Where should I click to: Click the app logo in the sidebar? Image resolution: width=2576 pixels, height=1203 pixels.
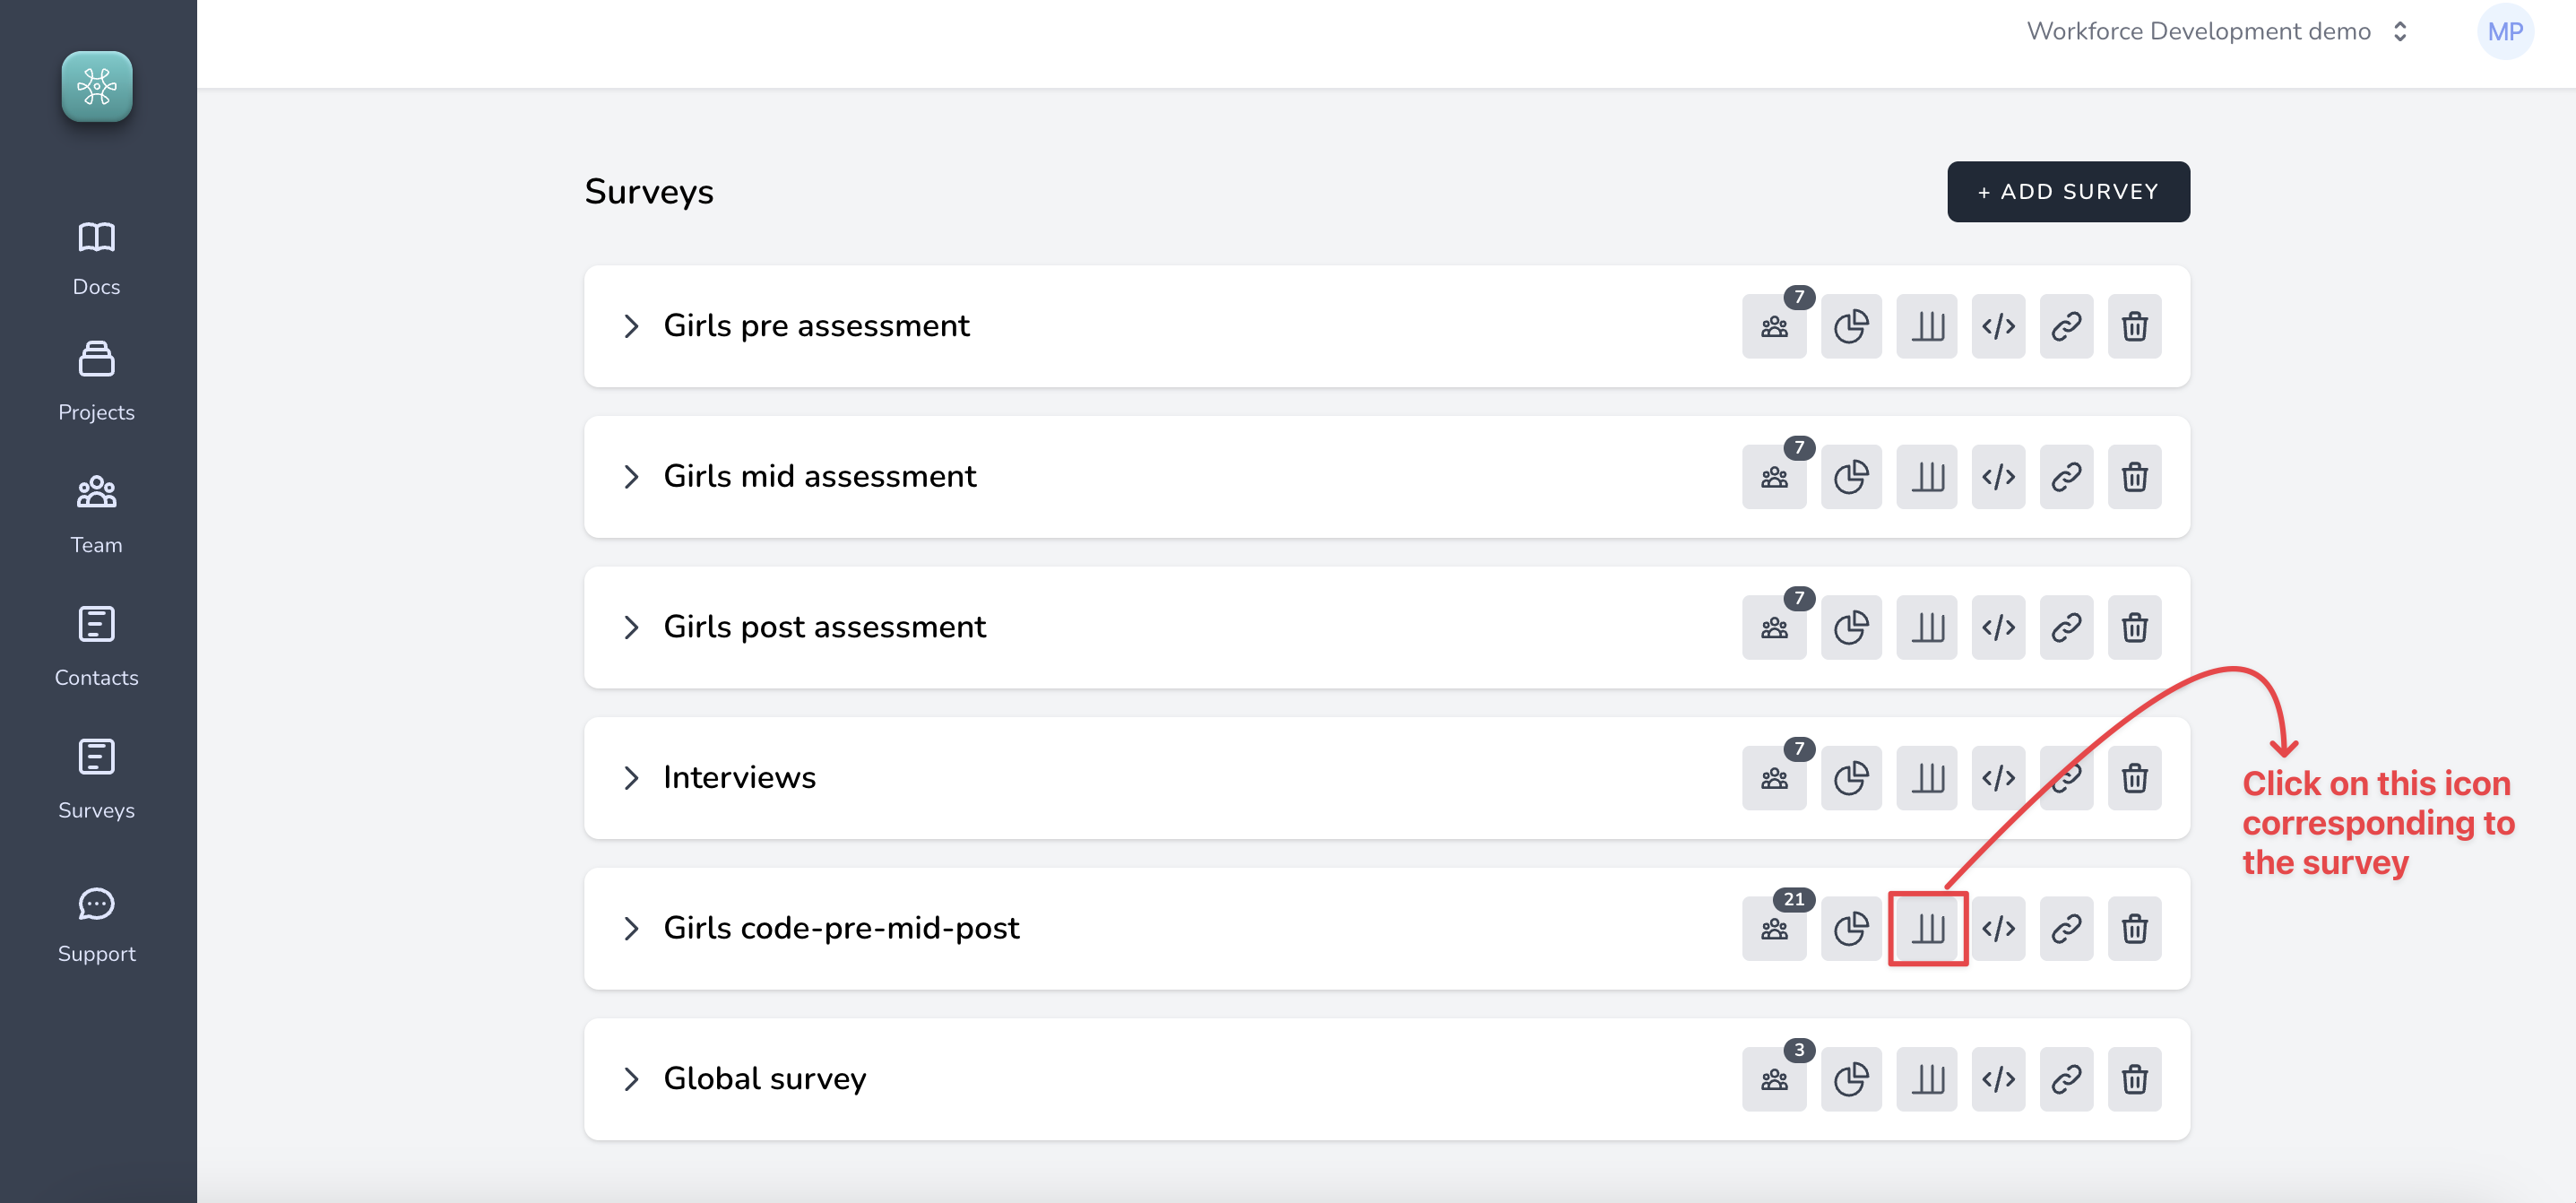pyautogui.click(x=97, y=87)
